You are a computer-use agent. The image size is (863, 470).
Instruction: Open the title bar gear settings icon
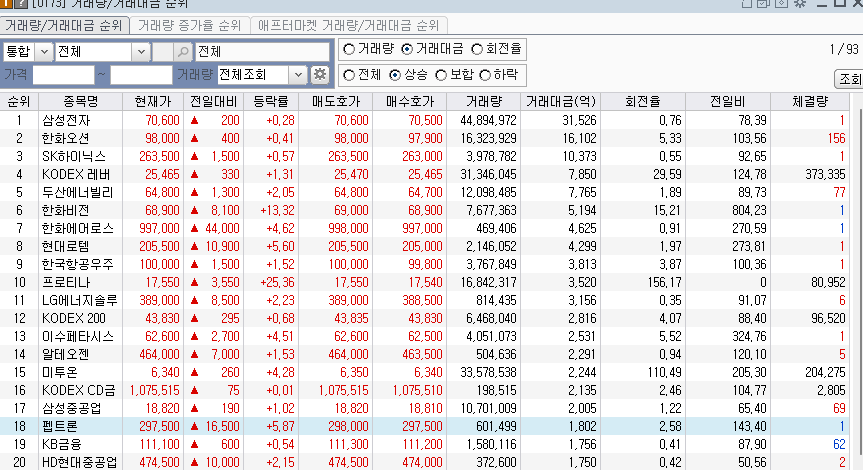pyautogui.click(x=800, y=3)
